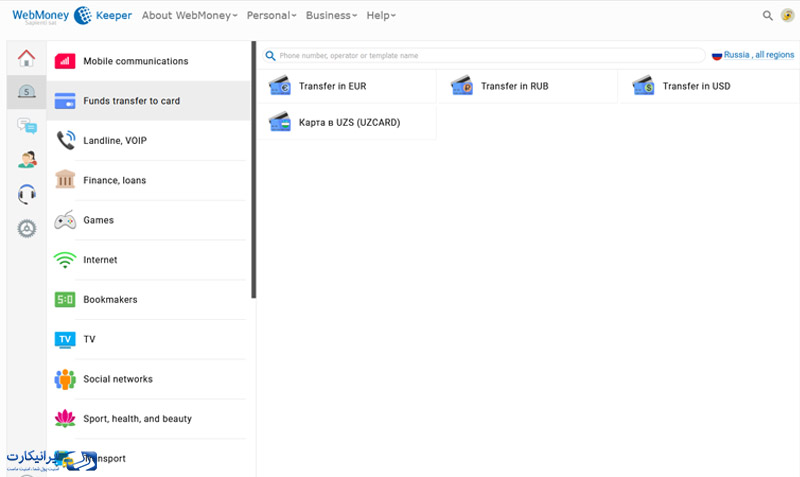Screen dimensions: 800x477
Task: Click the Bookmakers score icon
Action: click(65, 299)
